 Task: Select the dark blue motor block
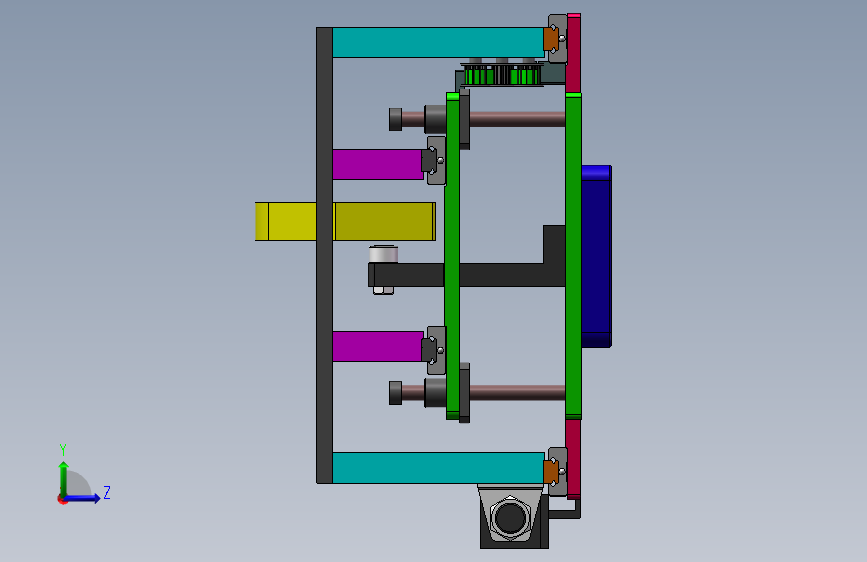pos(596,257)
